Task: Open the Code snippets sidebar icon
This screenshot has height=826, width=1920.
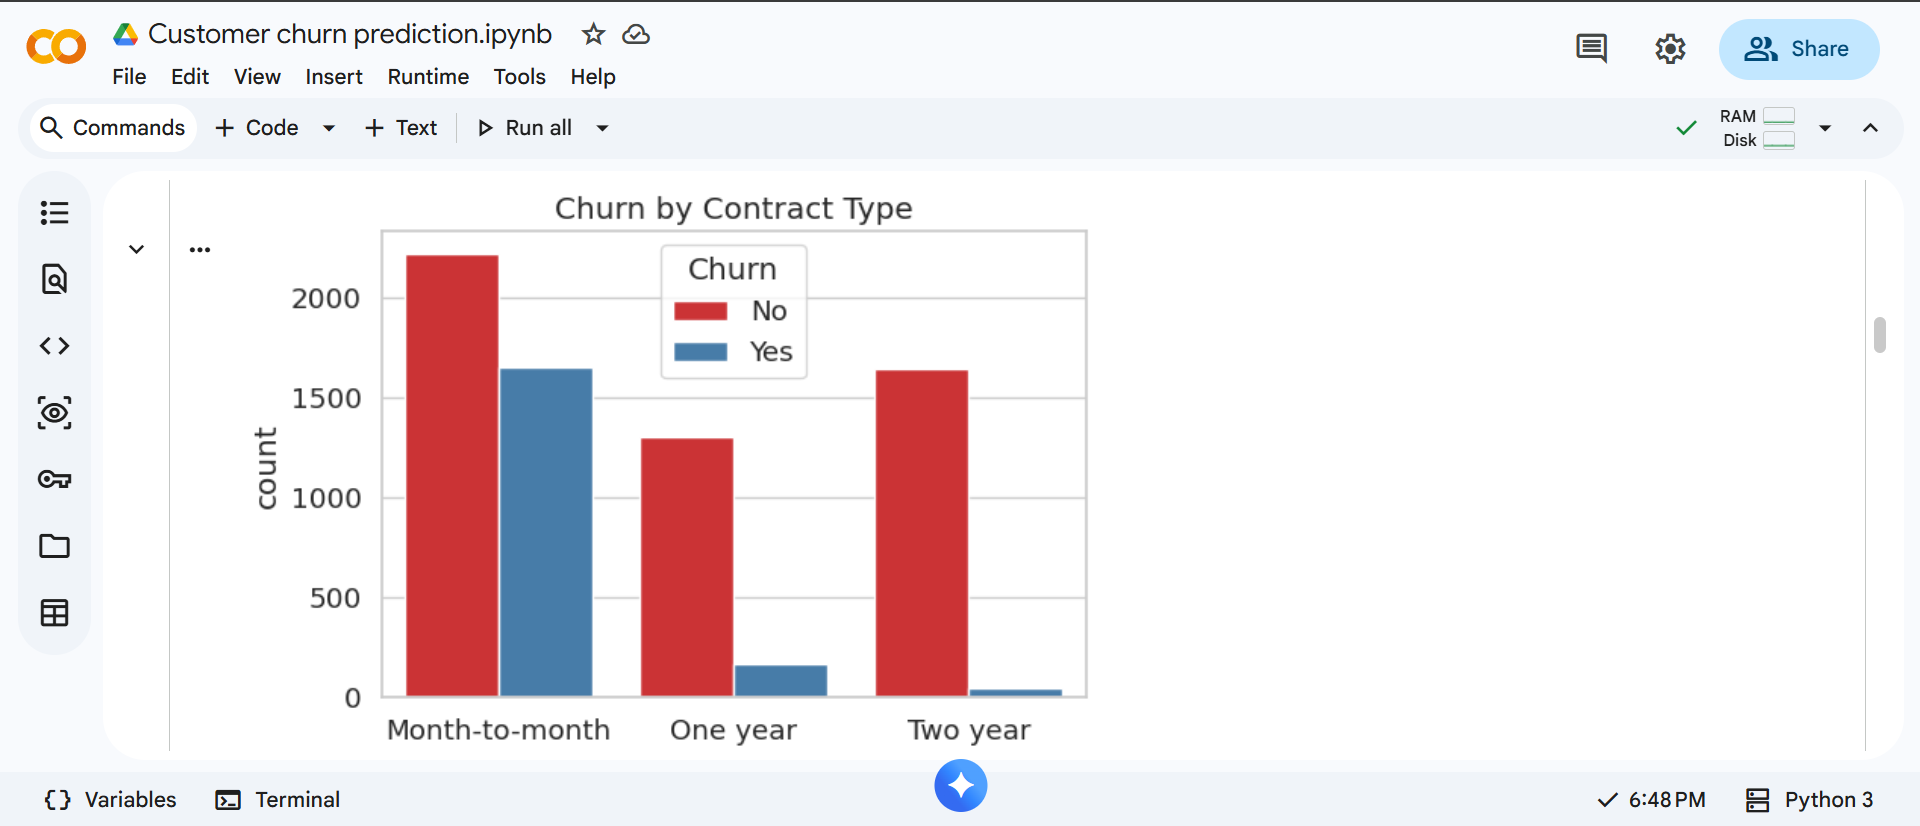Action: [55, 346]
